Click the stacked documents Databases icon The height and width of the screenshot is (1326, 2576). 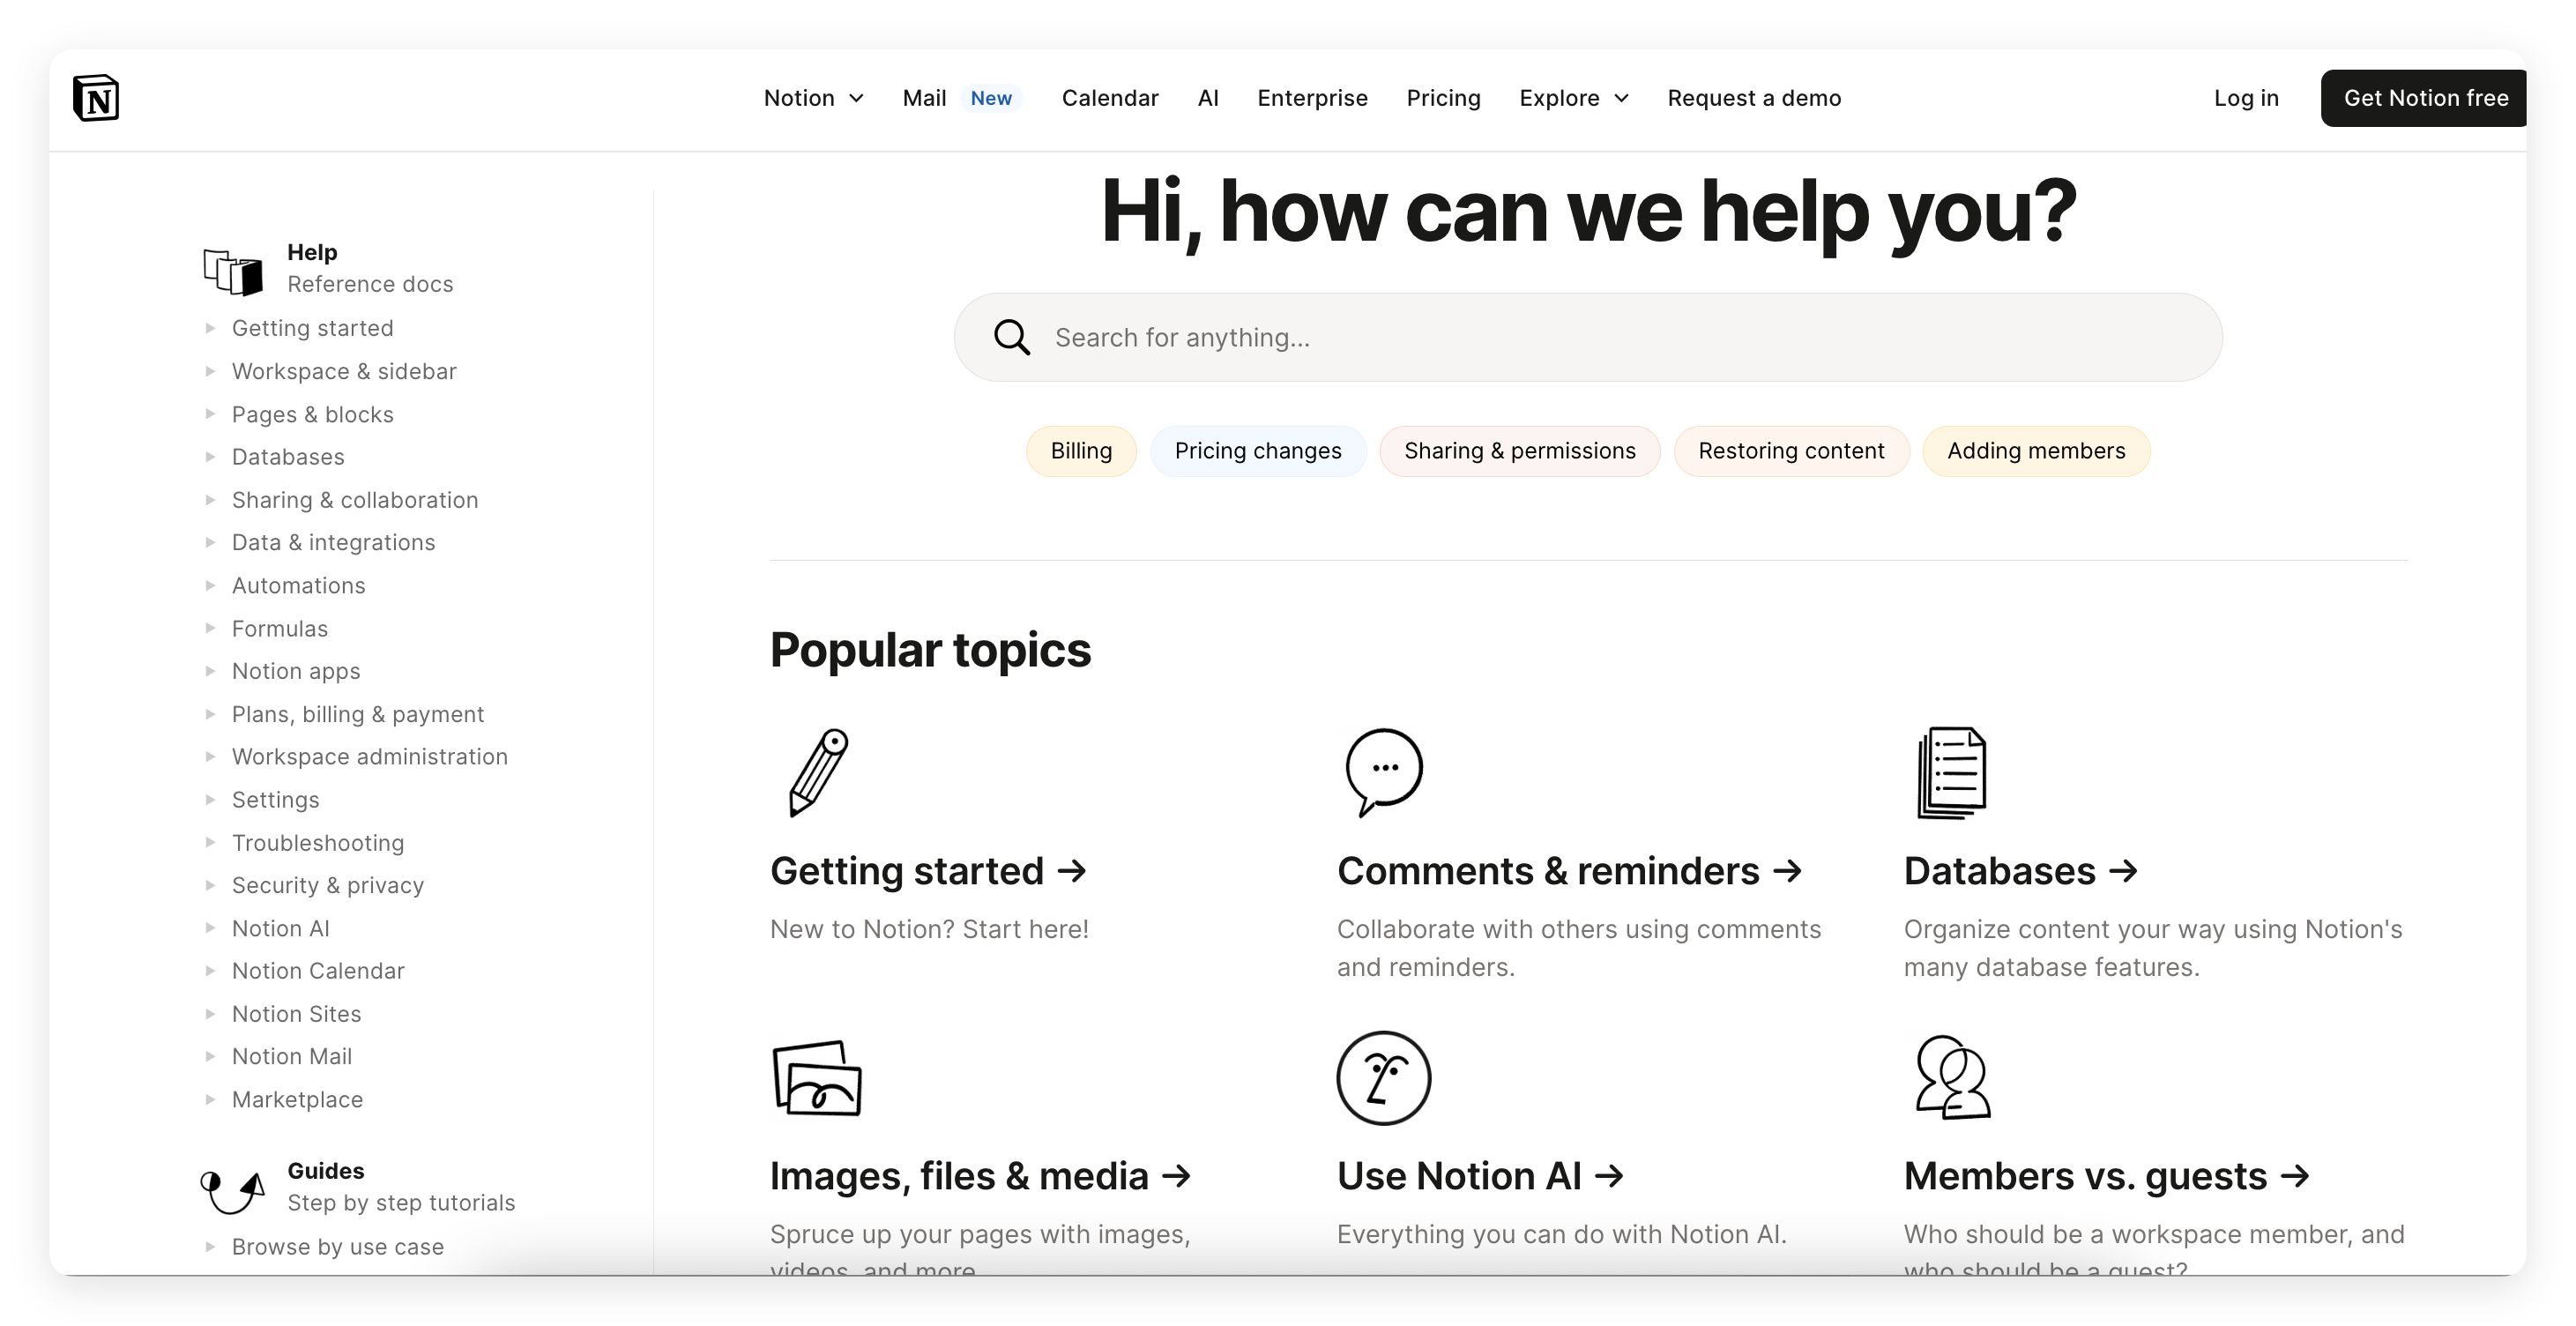tap(1951, 772)
